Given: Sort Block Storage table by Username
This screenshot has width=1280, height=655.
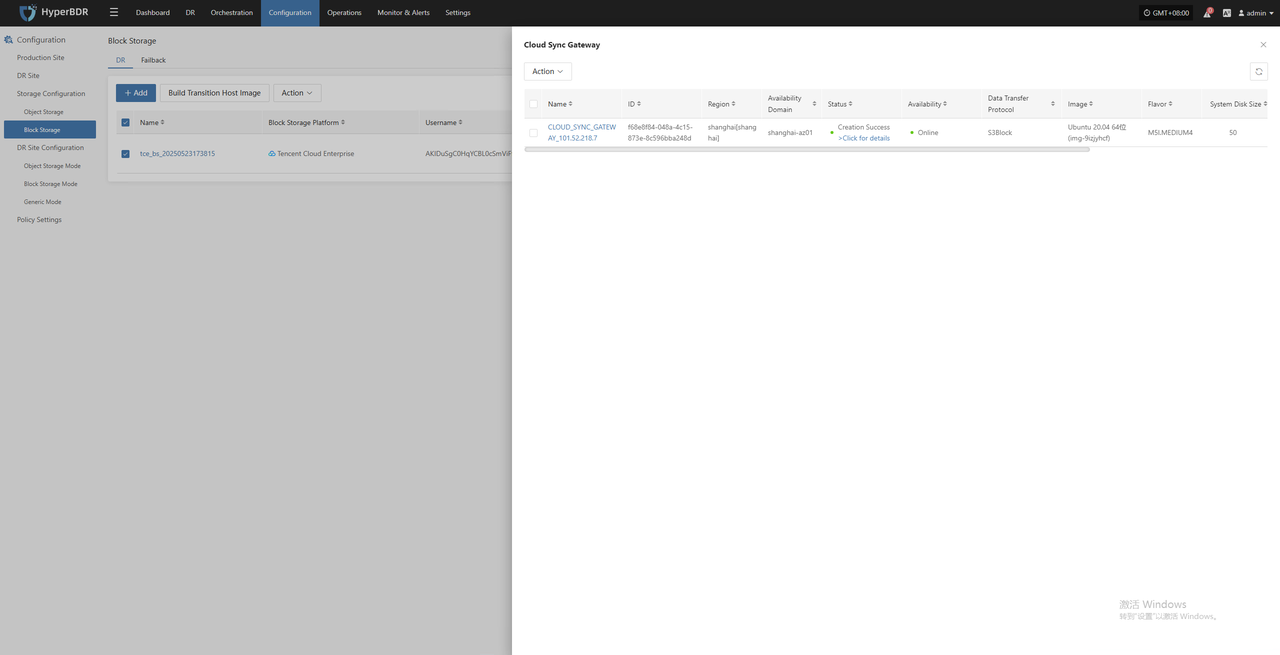Looking at the screenshot, I should (x=461, y=122).
